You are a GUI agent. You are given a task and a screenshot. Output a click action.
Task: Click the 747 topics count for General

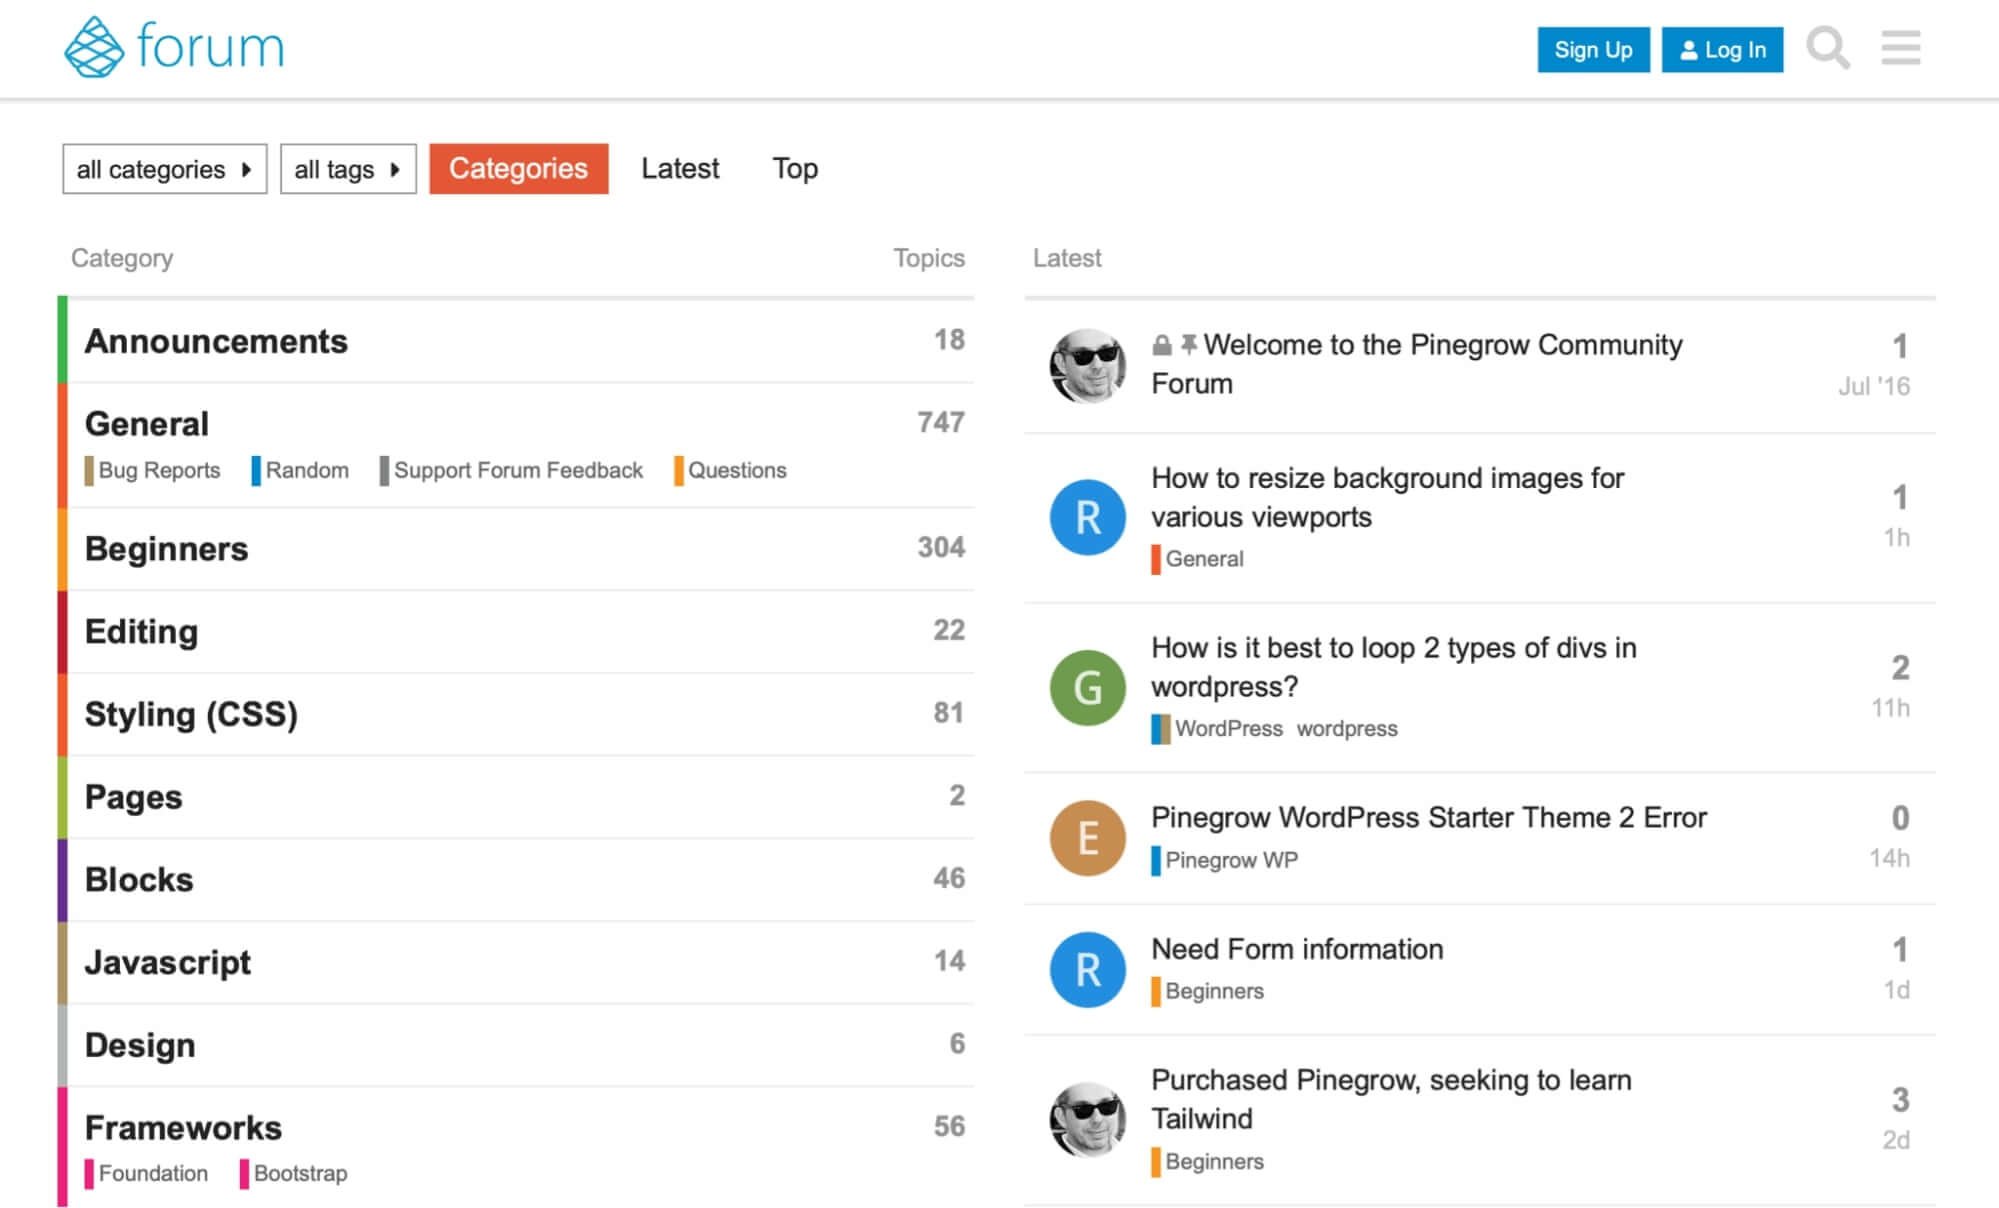pyautogui.click(x=941, y=422)
